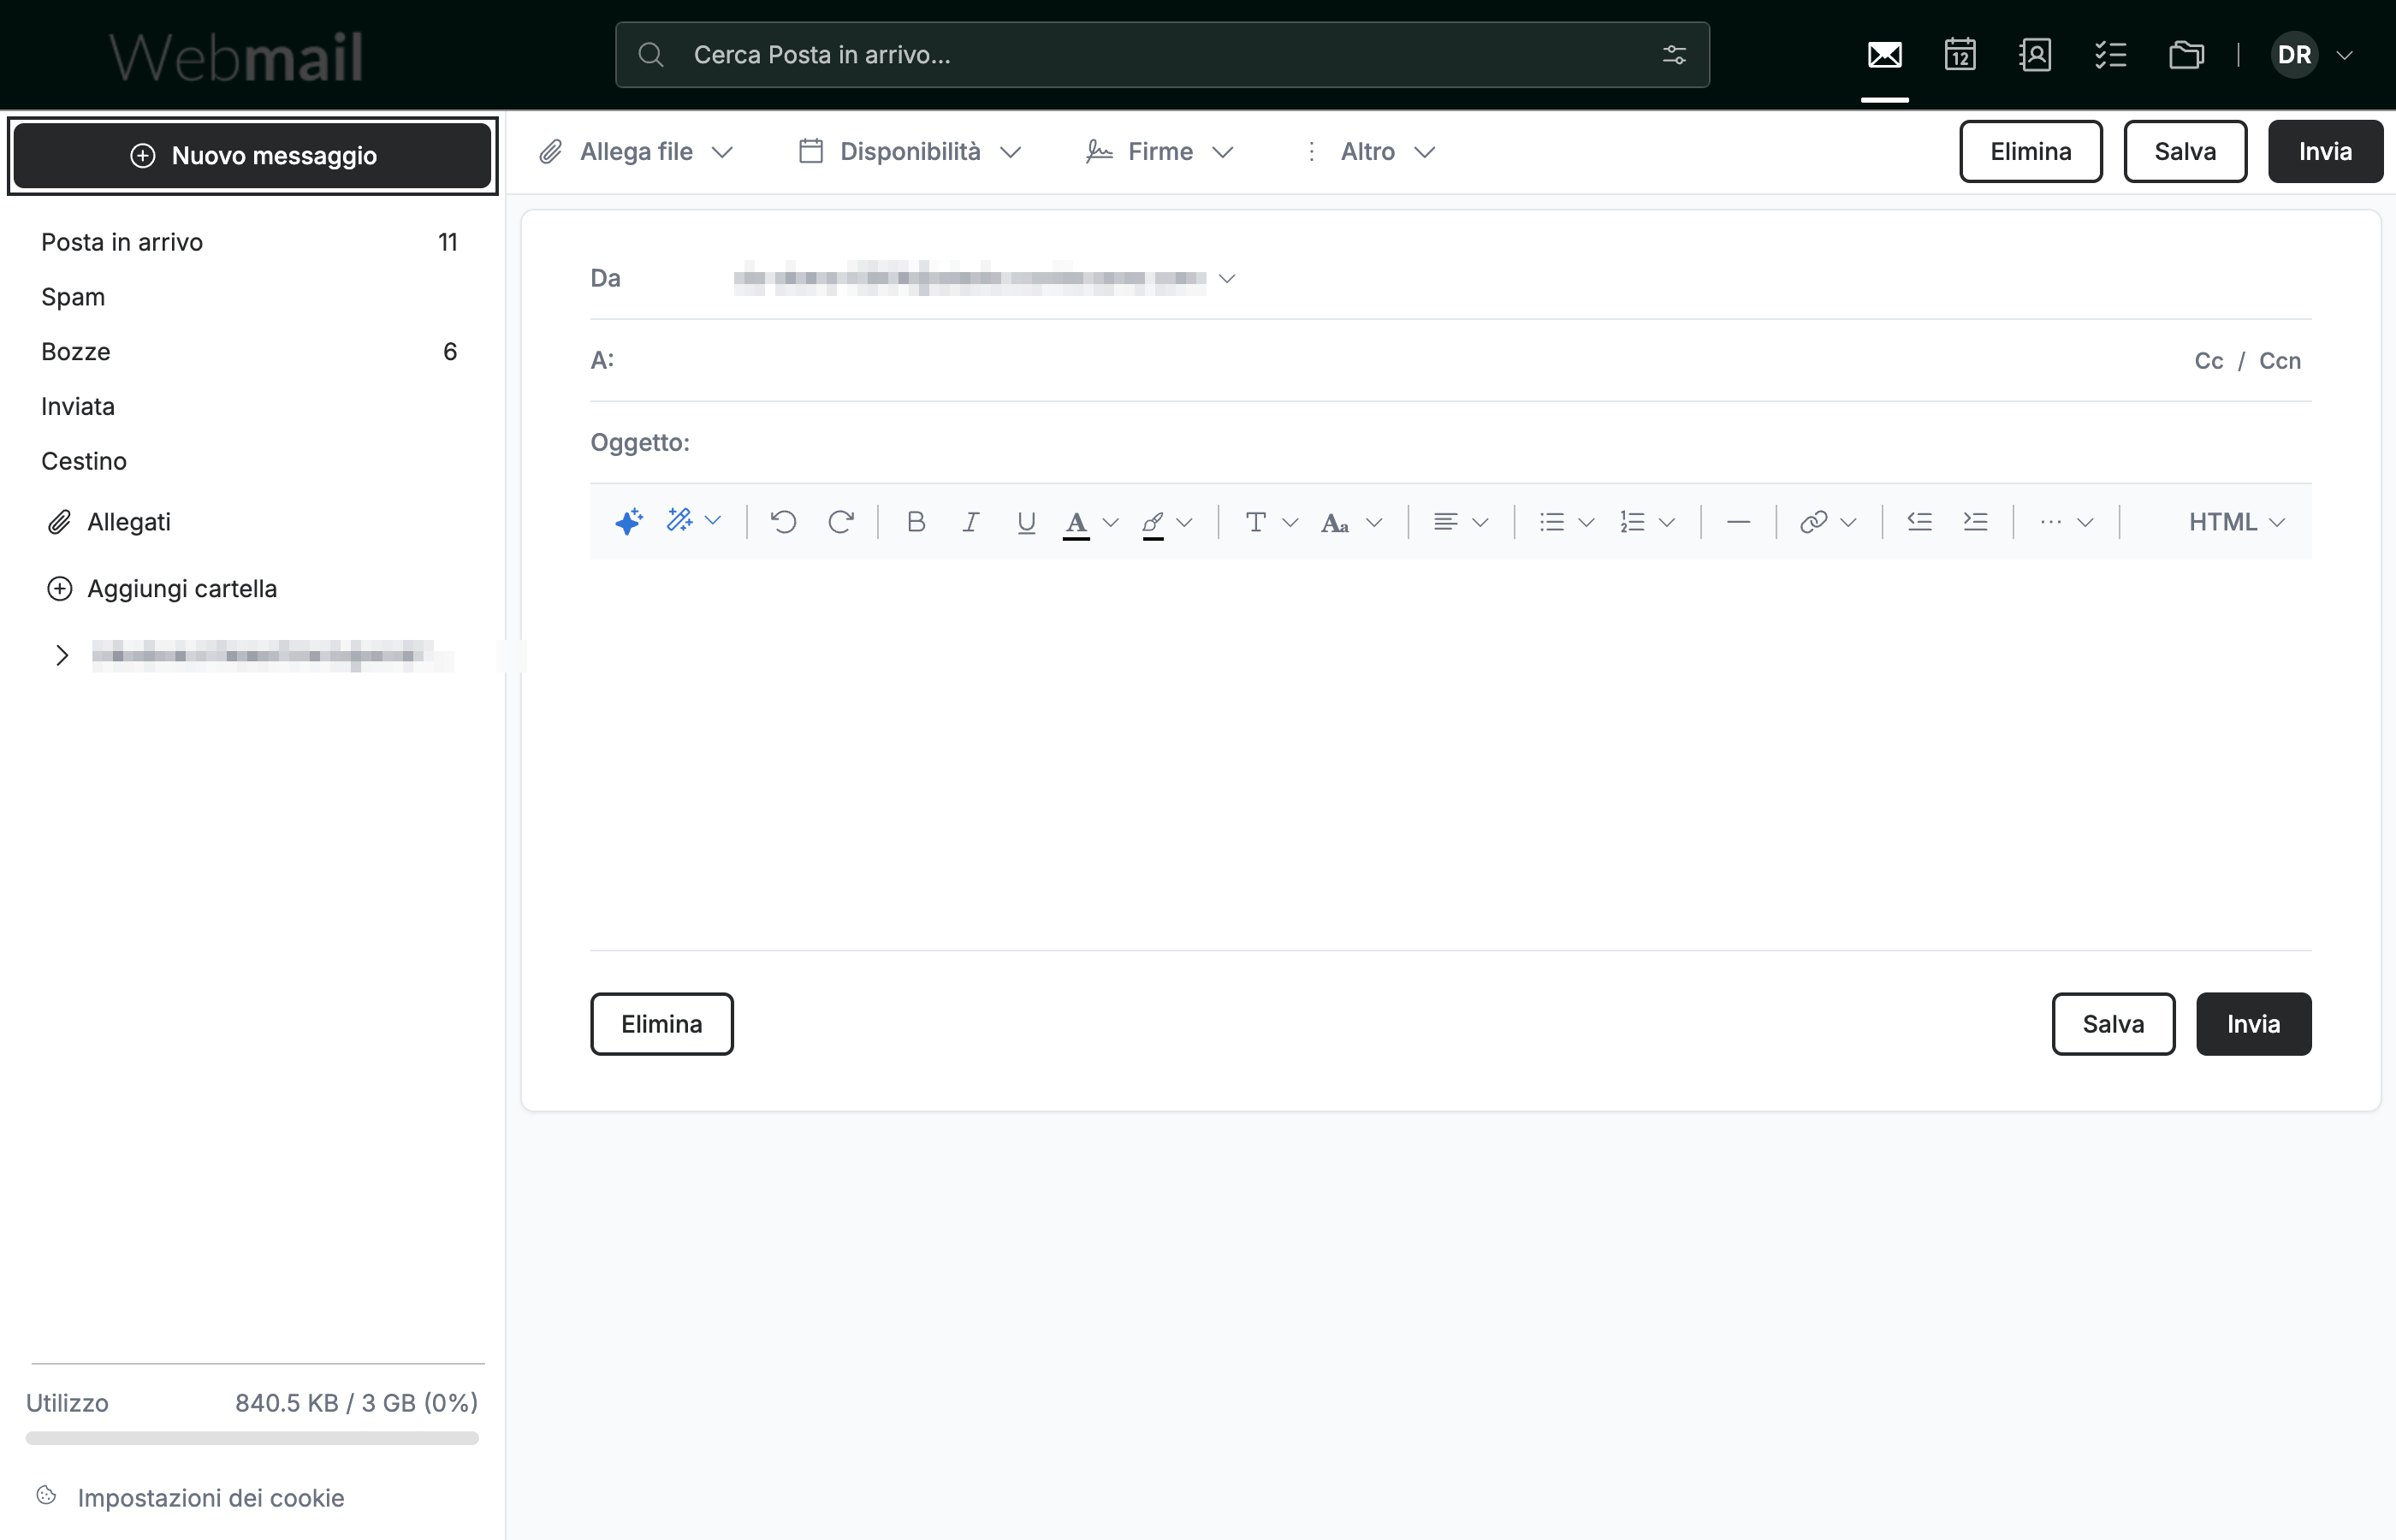The width and height of the screenshot is (2396, 1540).
Task: Click Elimina in the top toolbar
Action: coord(2030,152)
